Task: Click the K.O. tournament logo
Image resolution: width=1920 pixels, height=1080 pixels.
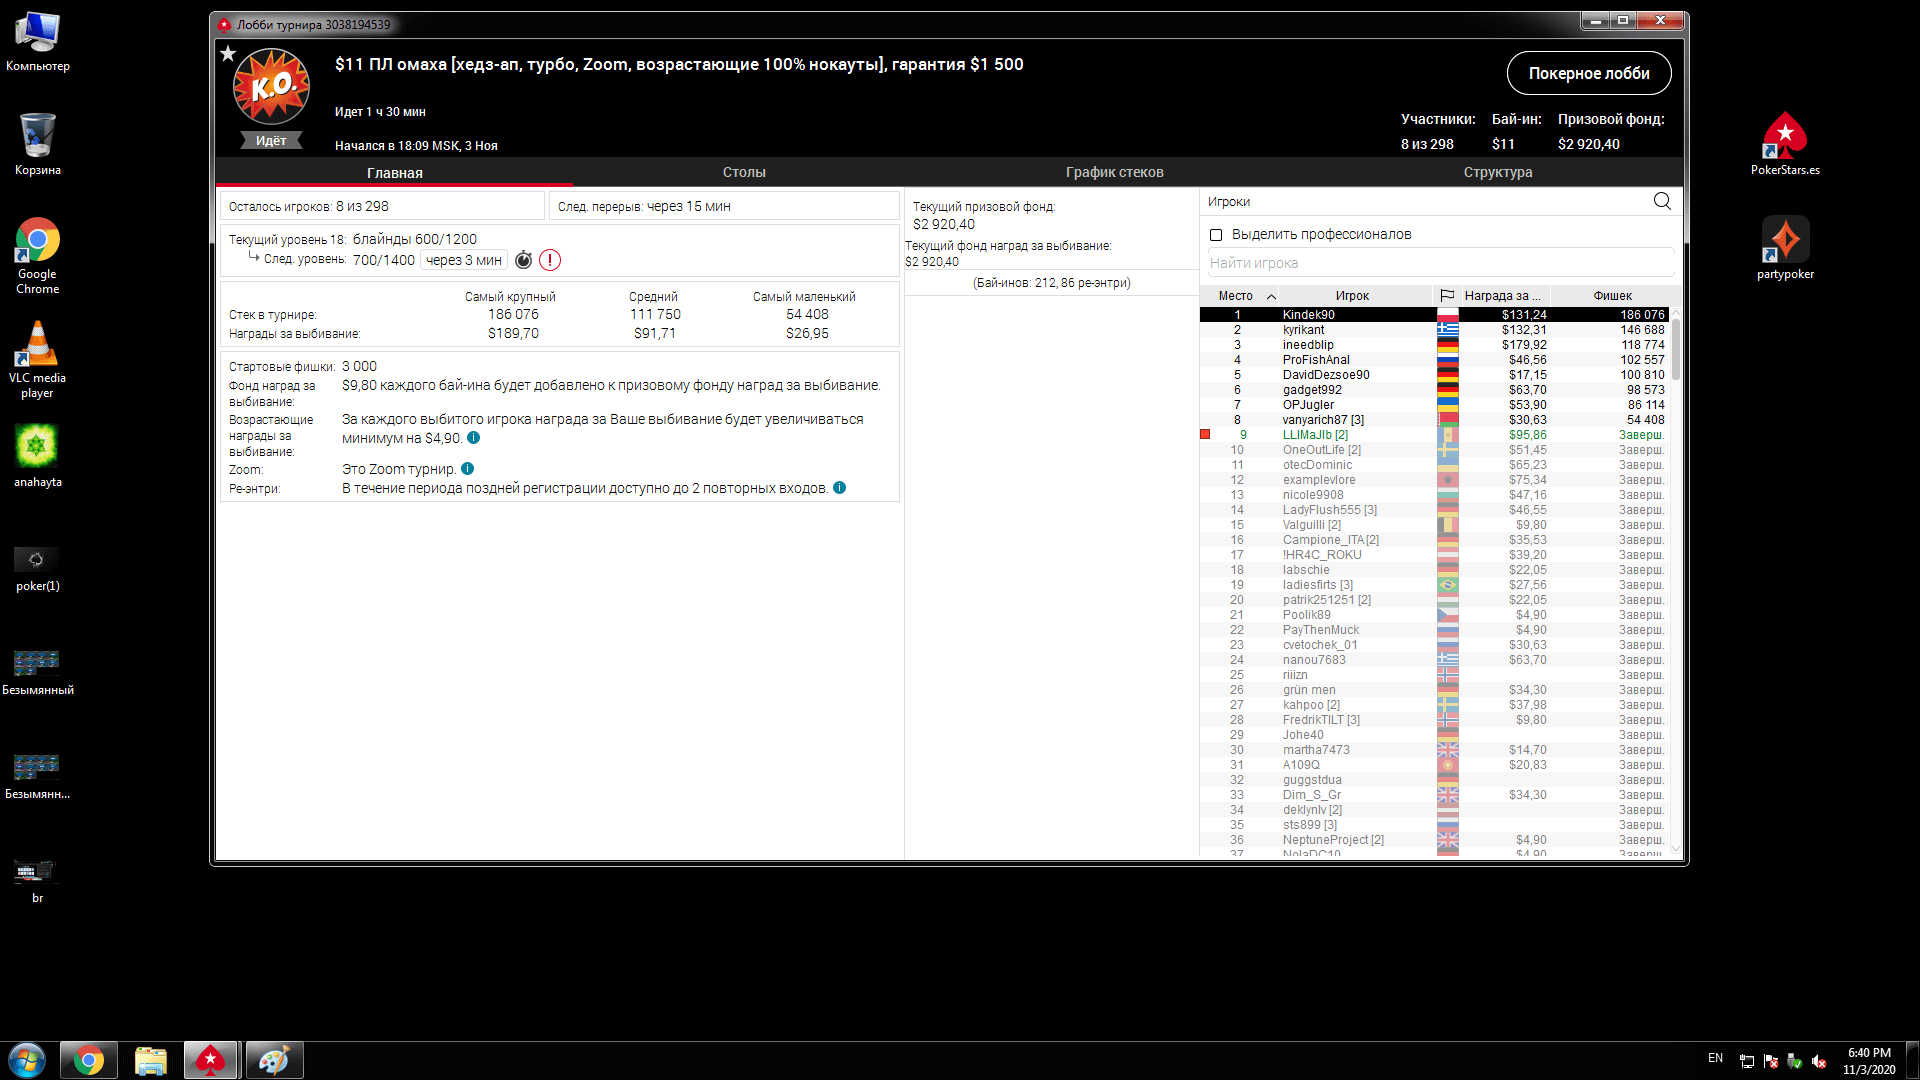Action: (271, 87)
